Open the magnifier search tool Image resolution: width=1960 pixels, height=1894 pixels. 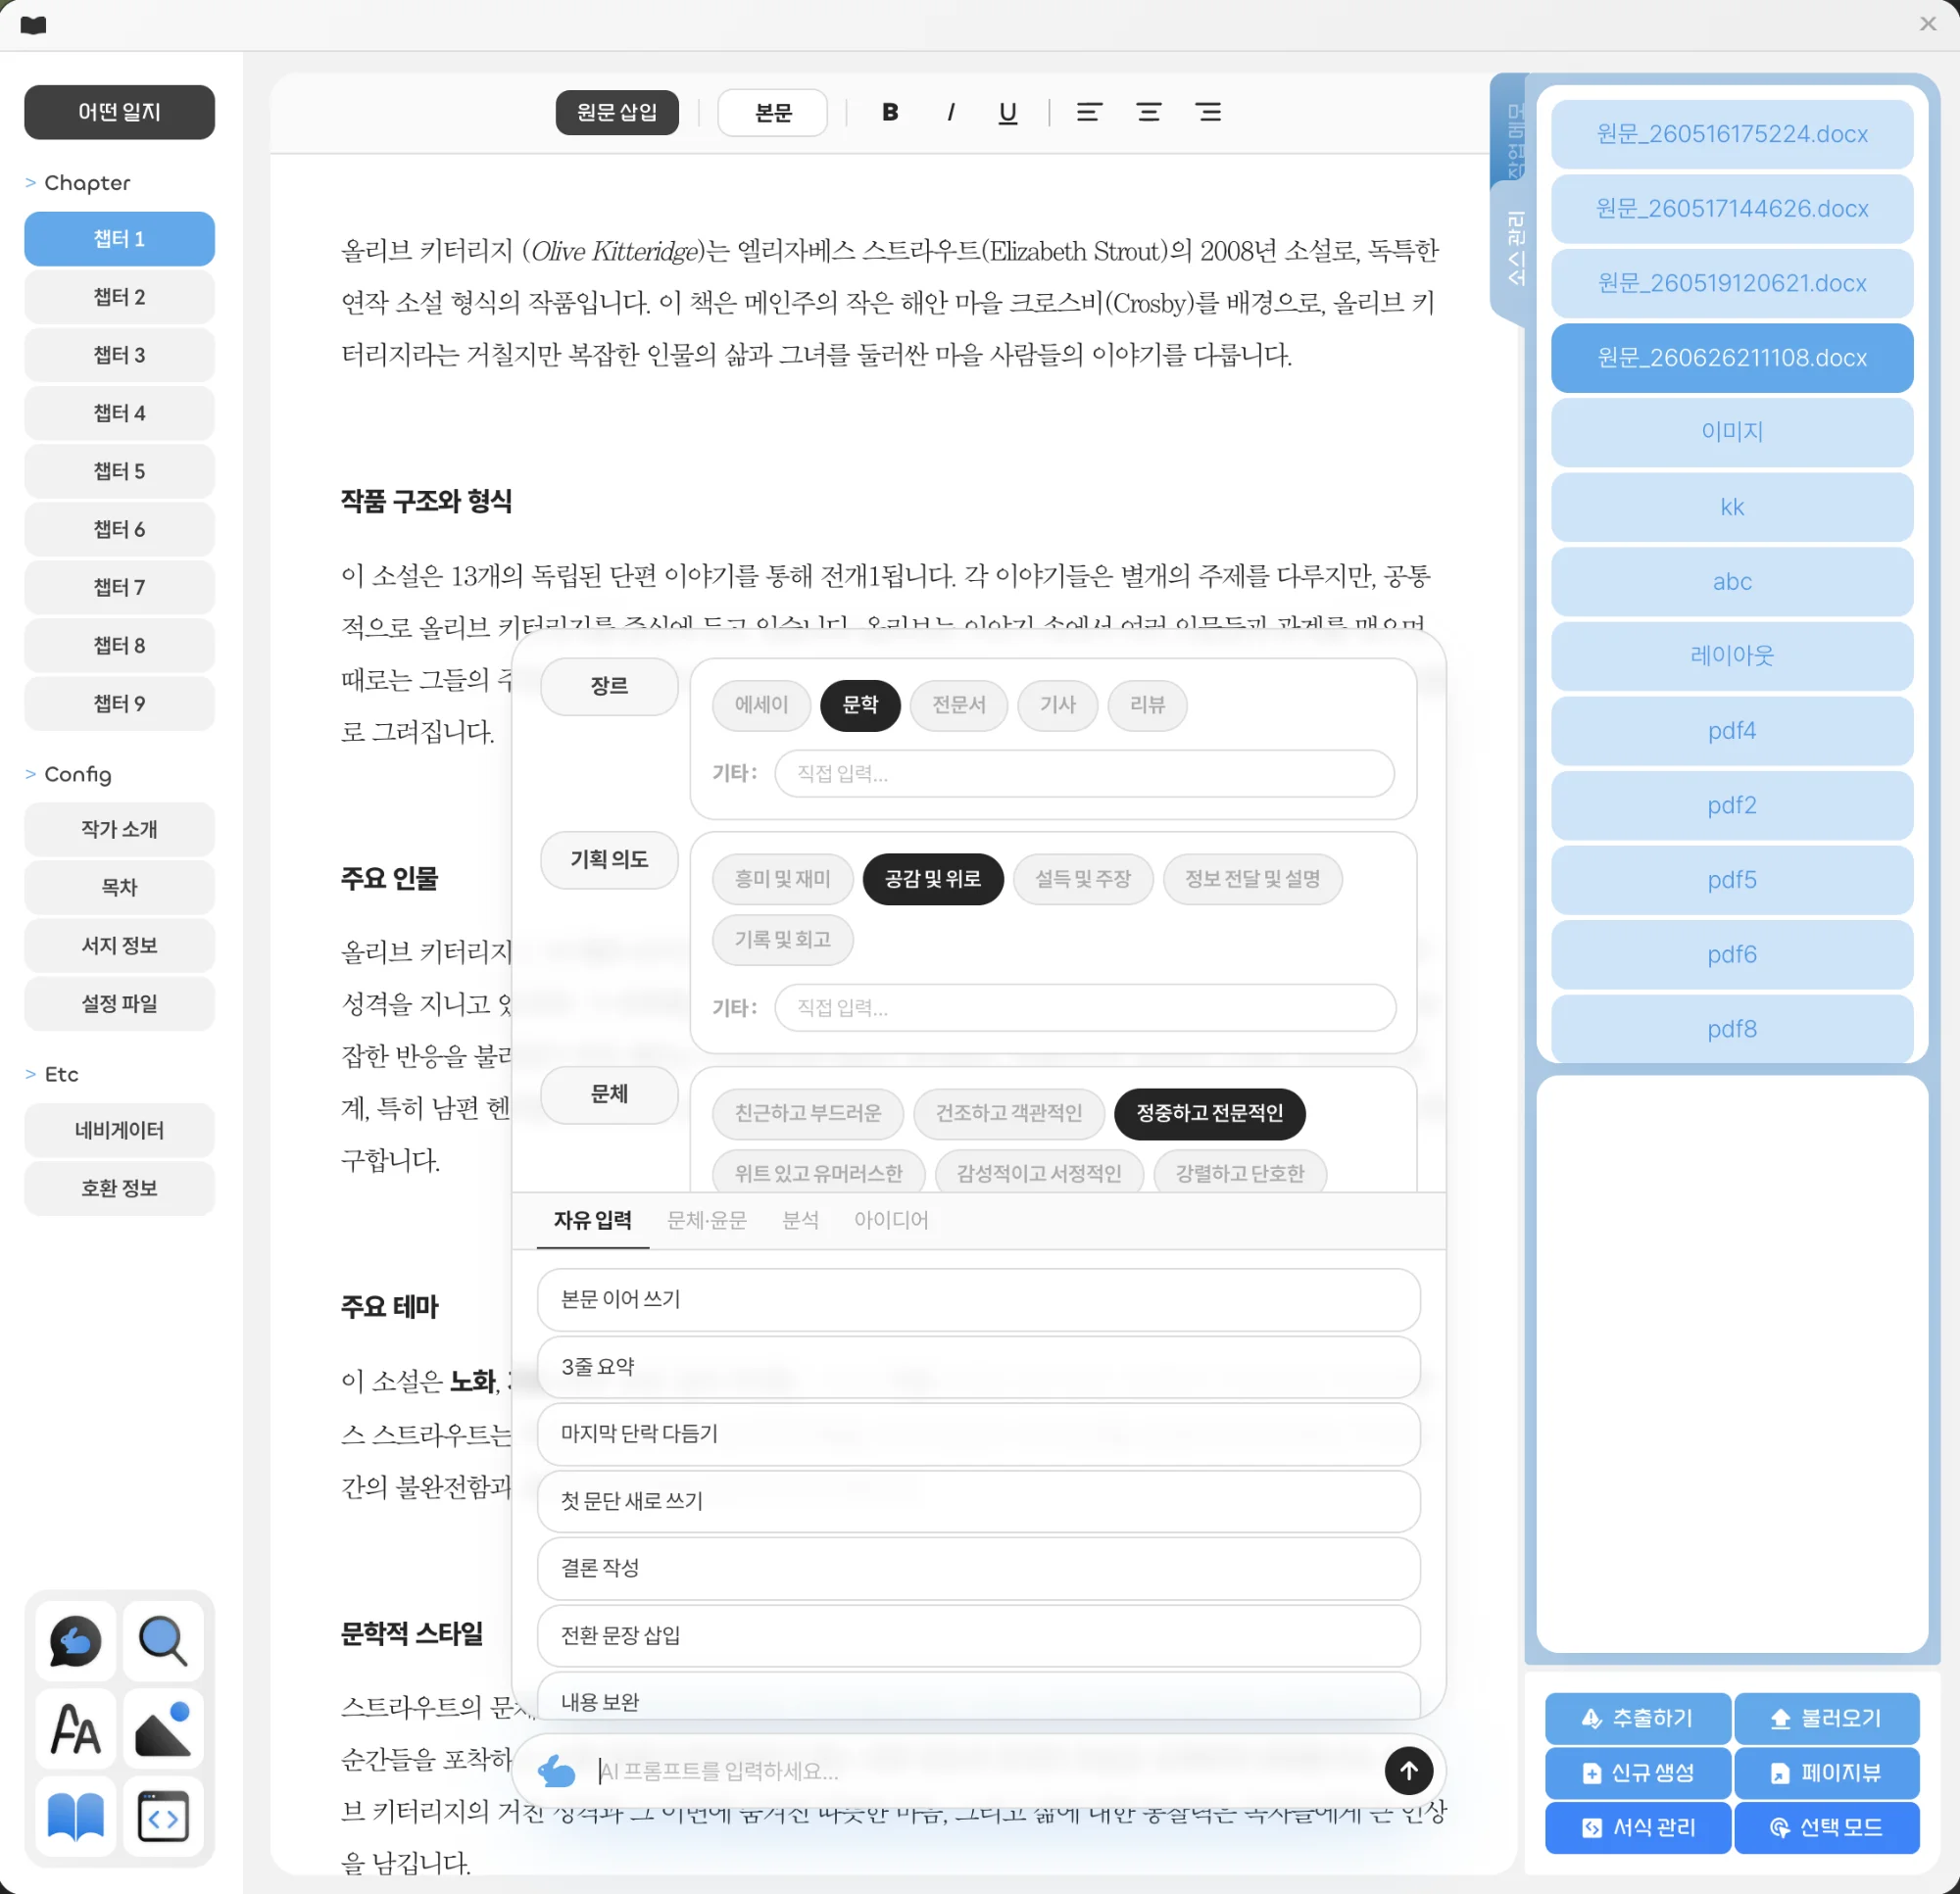(162, 1640)
